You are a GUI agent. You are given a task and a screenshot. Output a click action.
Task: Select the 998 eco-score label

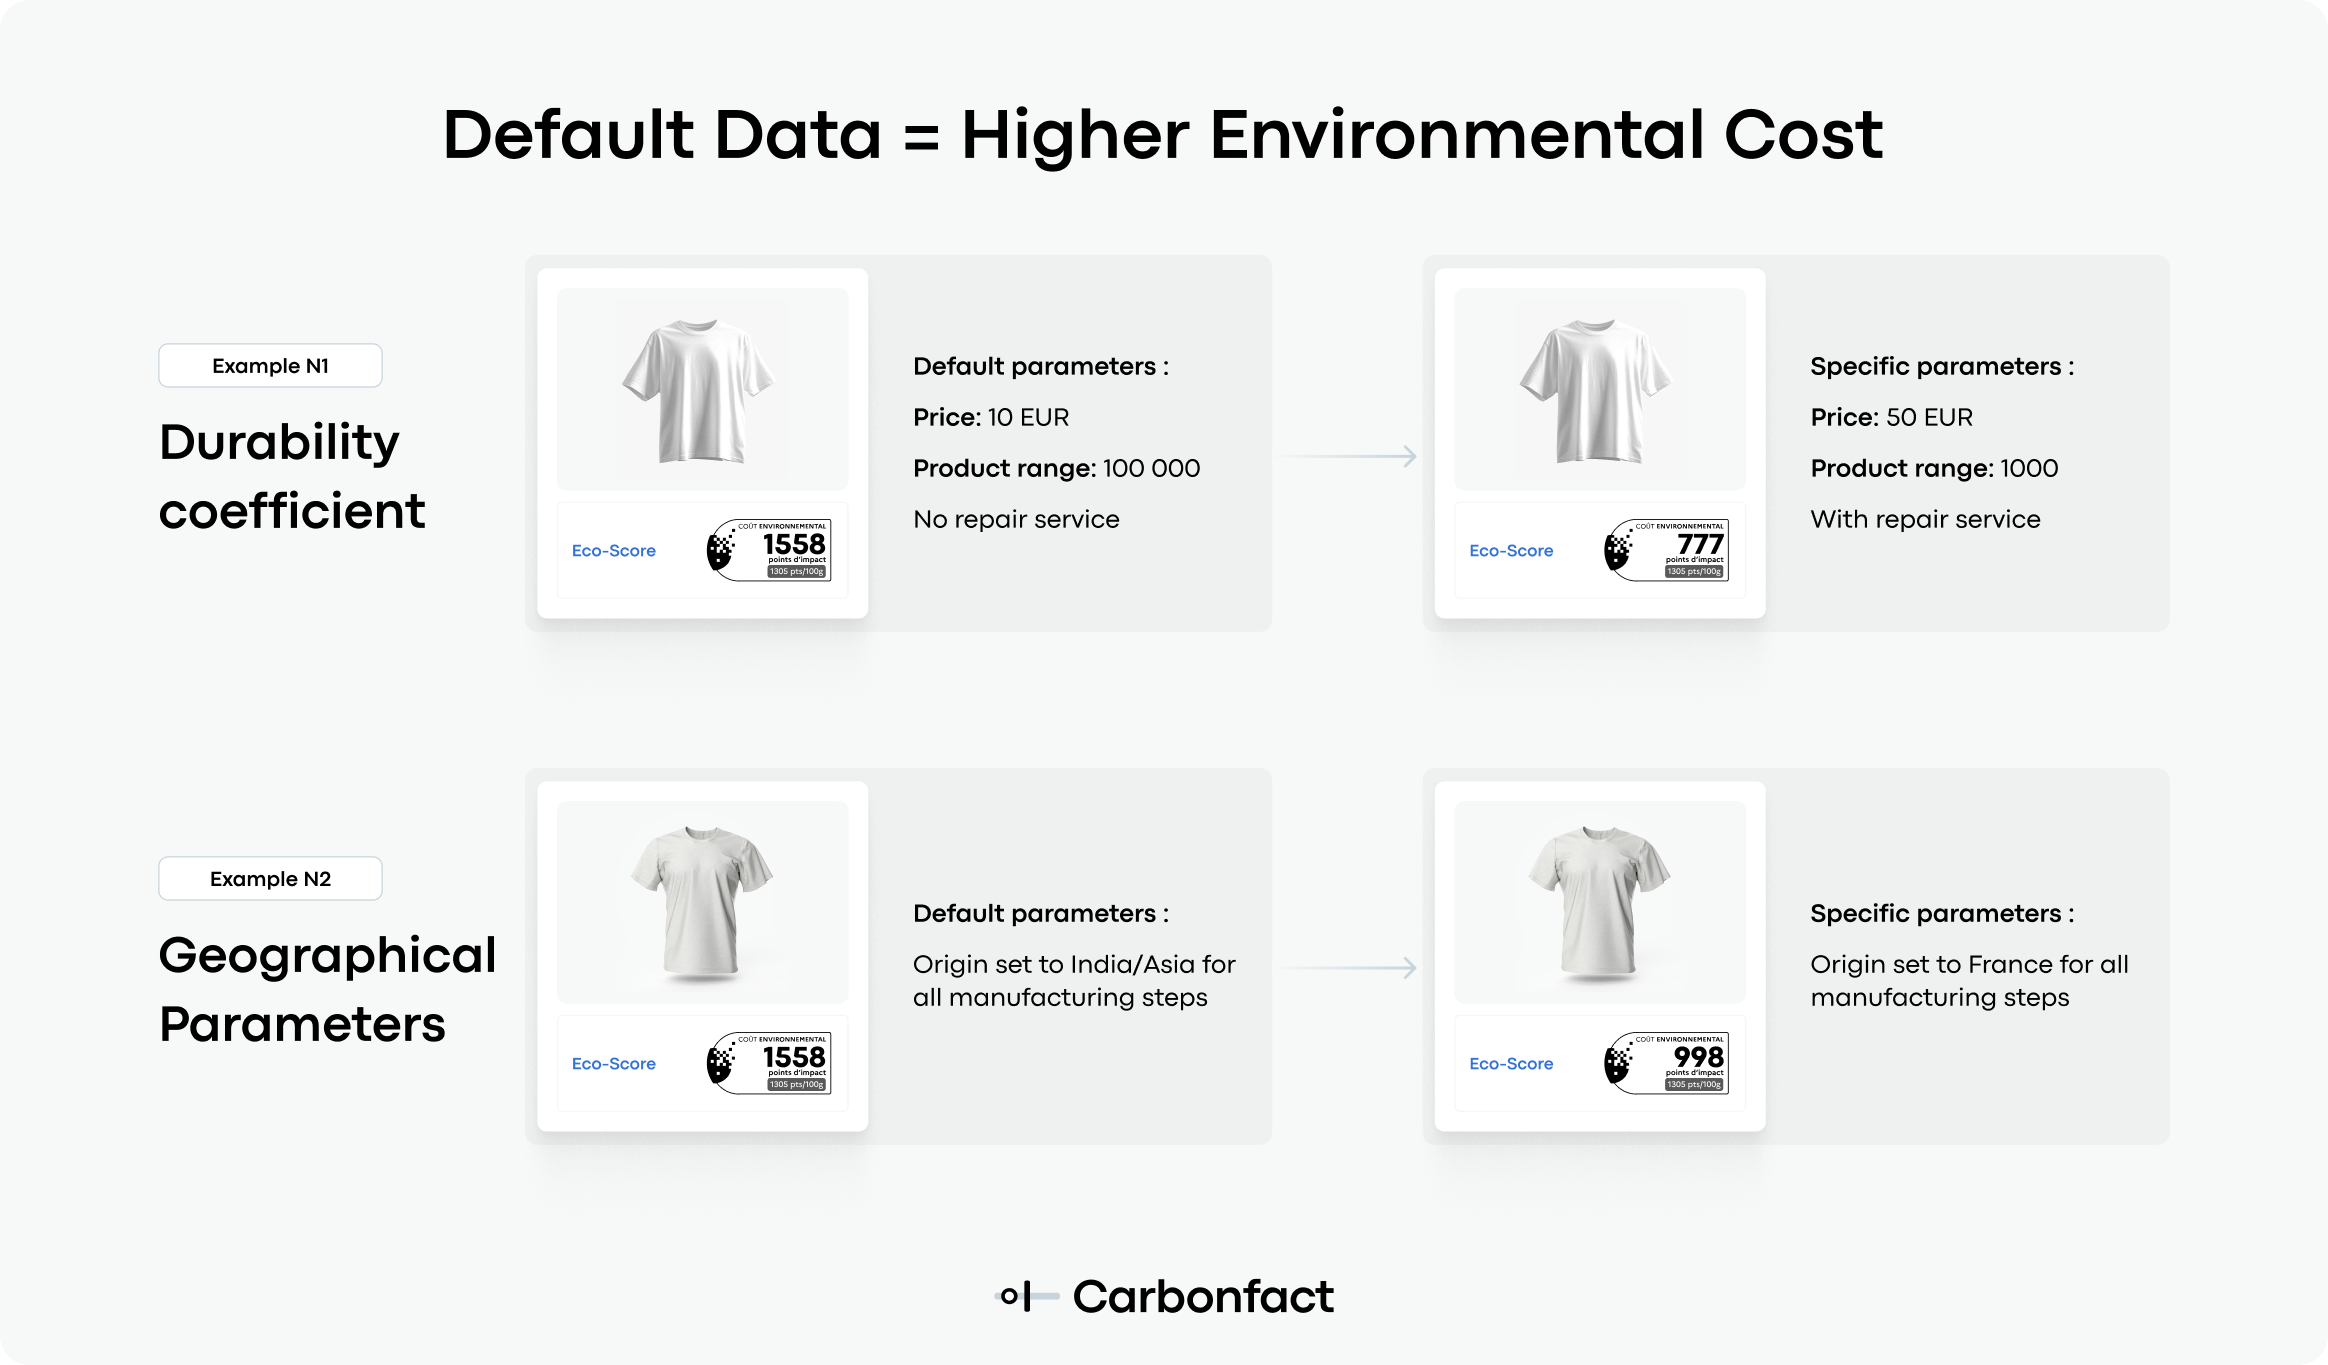[1666, 1062]
